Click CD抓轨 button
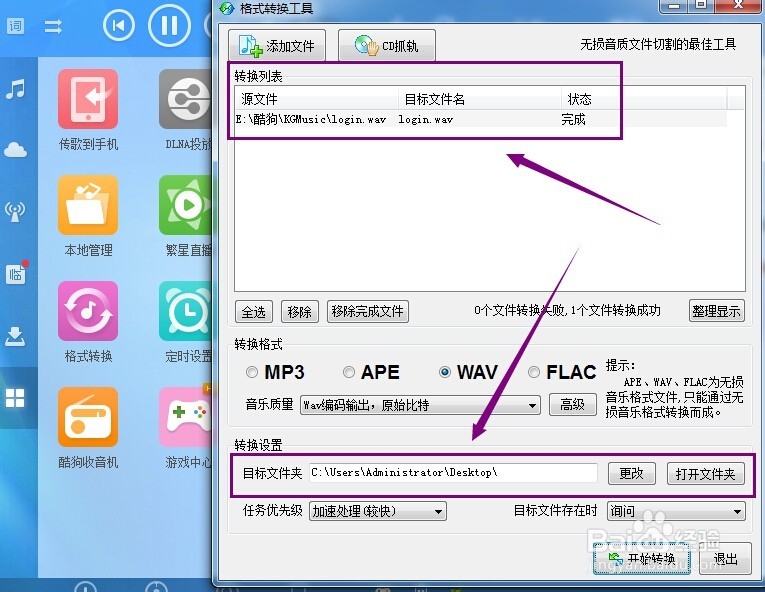 [386, 45]
